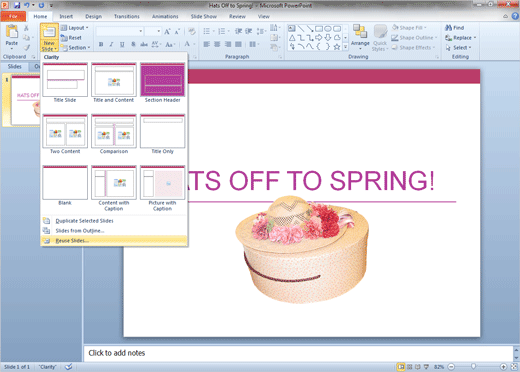Click the Format Painter brush icon

click(26, 48)
